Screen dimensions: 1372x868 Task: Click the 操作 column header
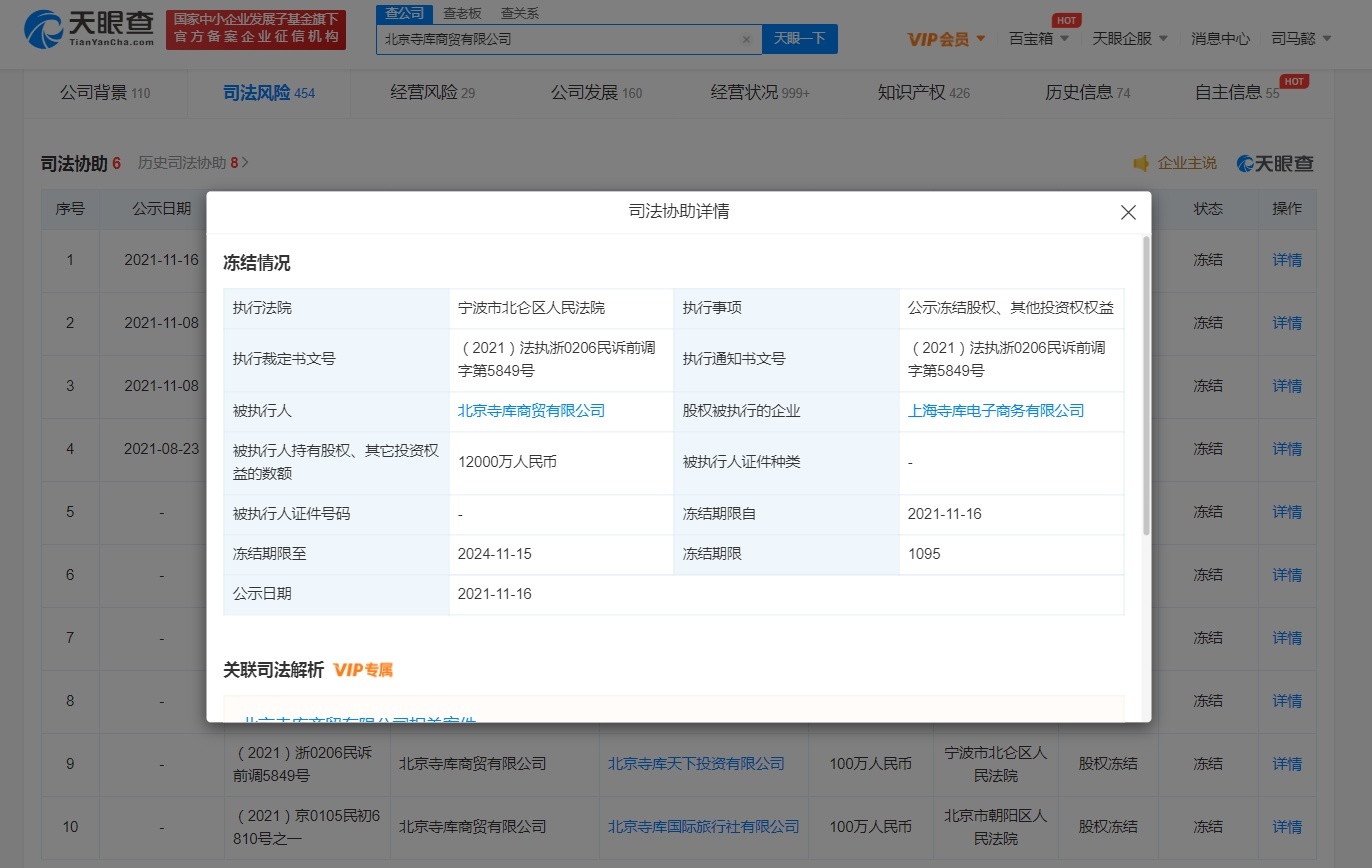1287,209
